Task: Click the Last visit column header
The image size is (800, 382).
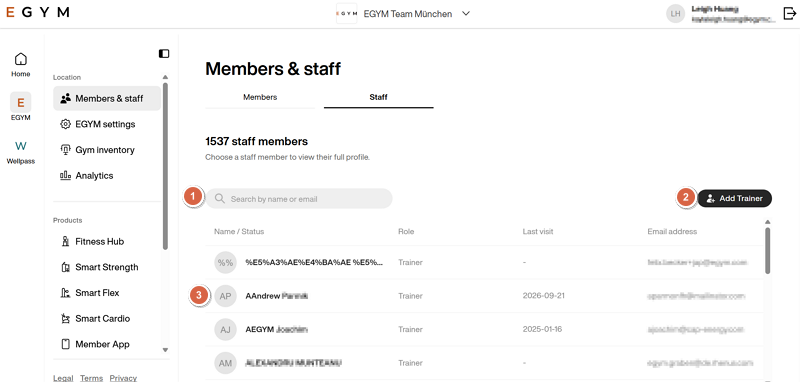Action: tap(538, 232)
